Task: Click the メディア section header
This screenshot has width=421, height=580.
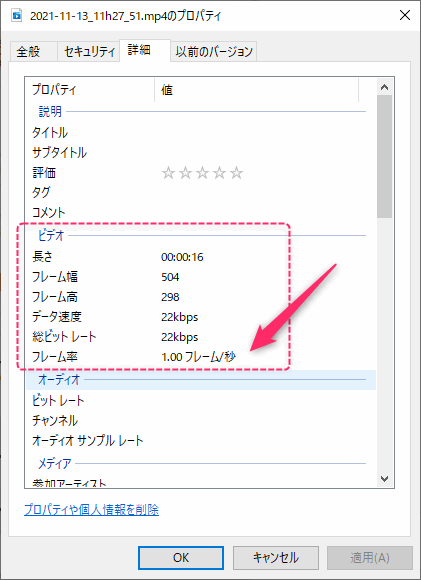Action: (x=55, y=463)
